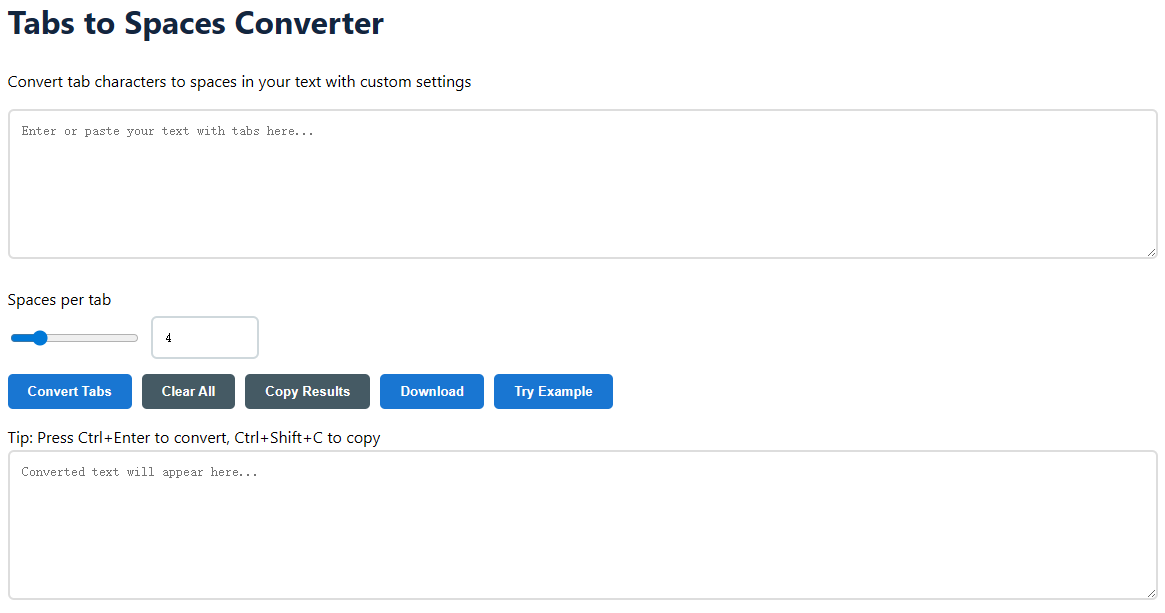Click the right end of the spaces slider track
Image resolution: width=1165 pixels, height=613 pixels.
click(x=135, y=338)
